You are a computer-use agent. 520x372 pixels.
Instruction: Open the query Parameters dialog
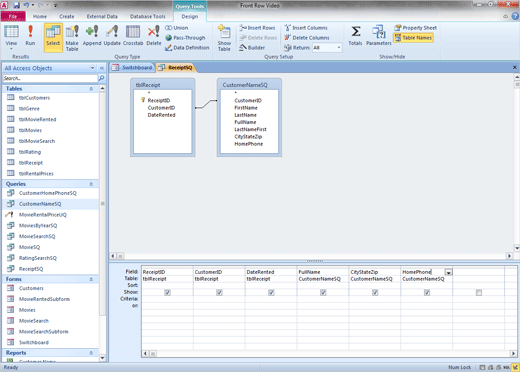click(379, 36)
